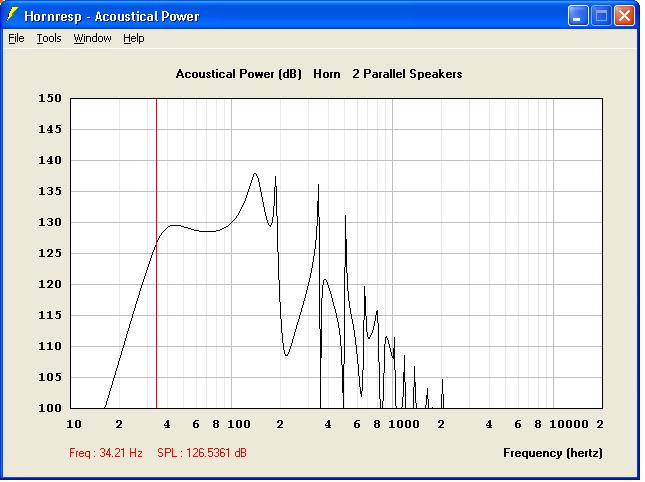Open the Tools menu

tap(49, 38)
